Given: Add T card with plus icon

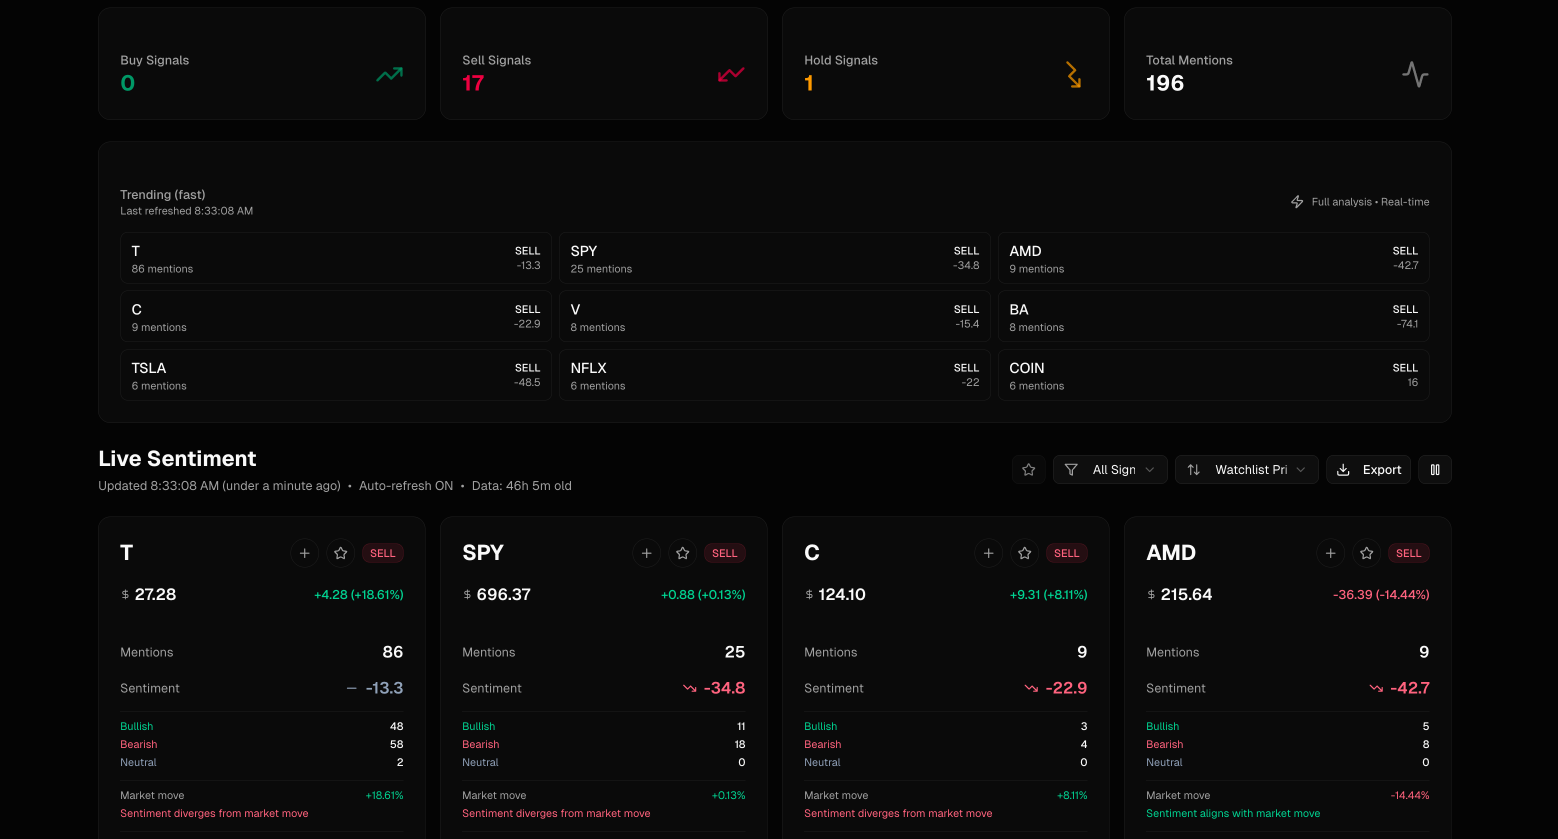Looking at the screenshot, I should click(305, 553).
